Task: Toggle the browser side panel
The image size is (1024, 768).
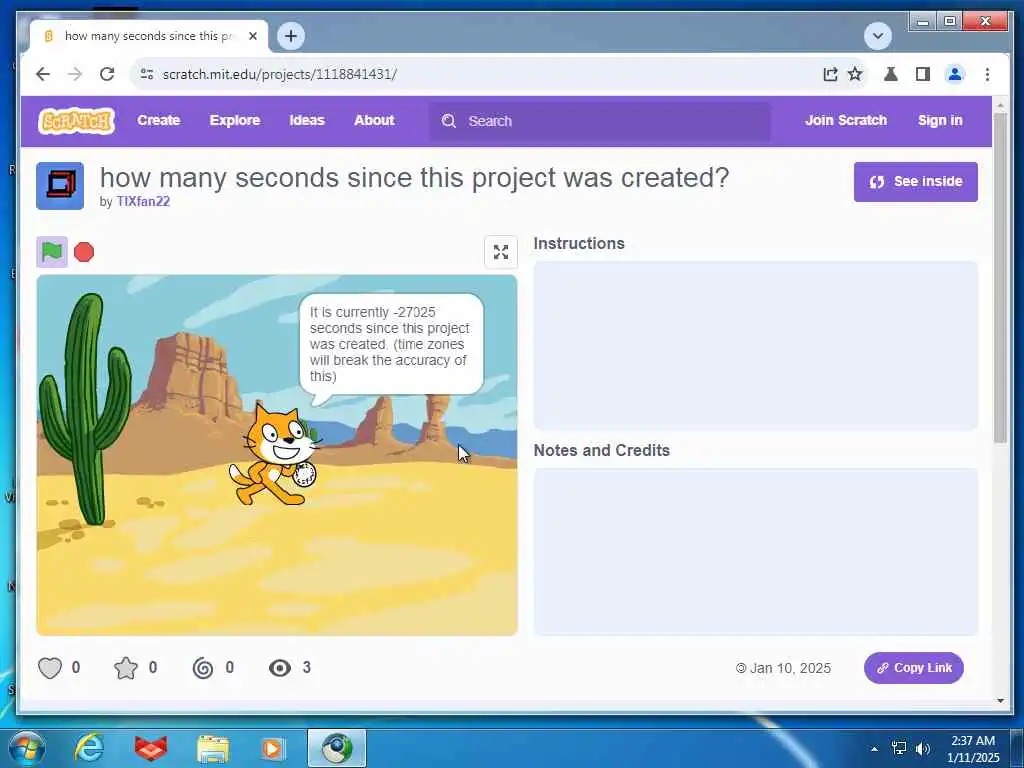Action: pos(923,74)
